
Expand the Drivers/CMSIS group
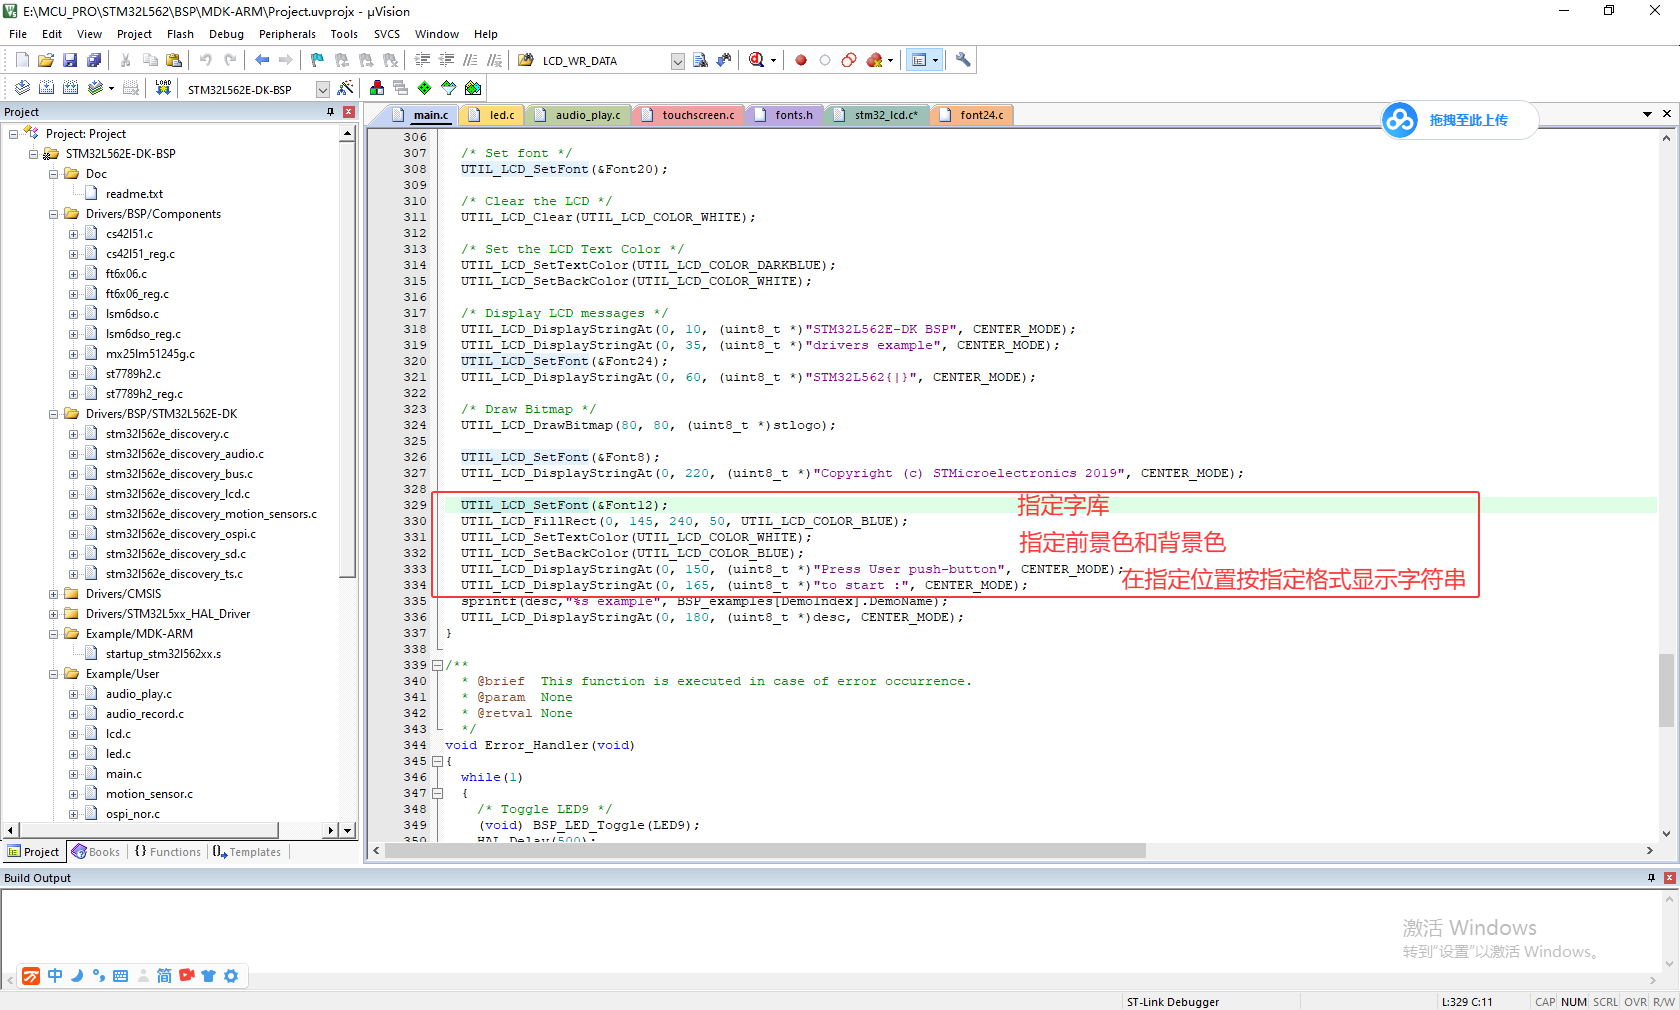coord(54,594)
